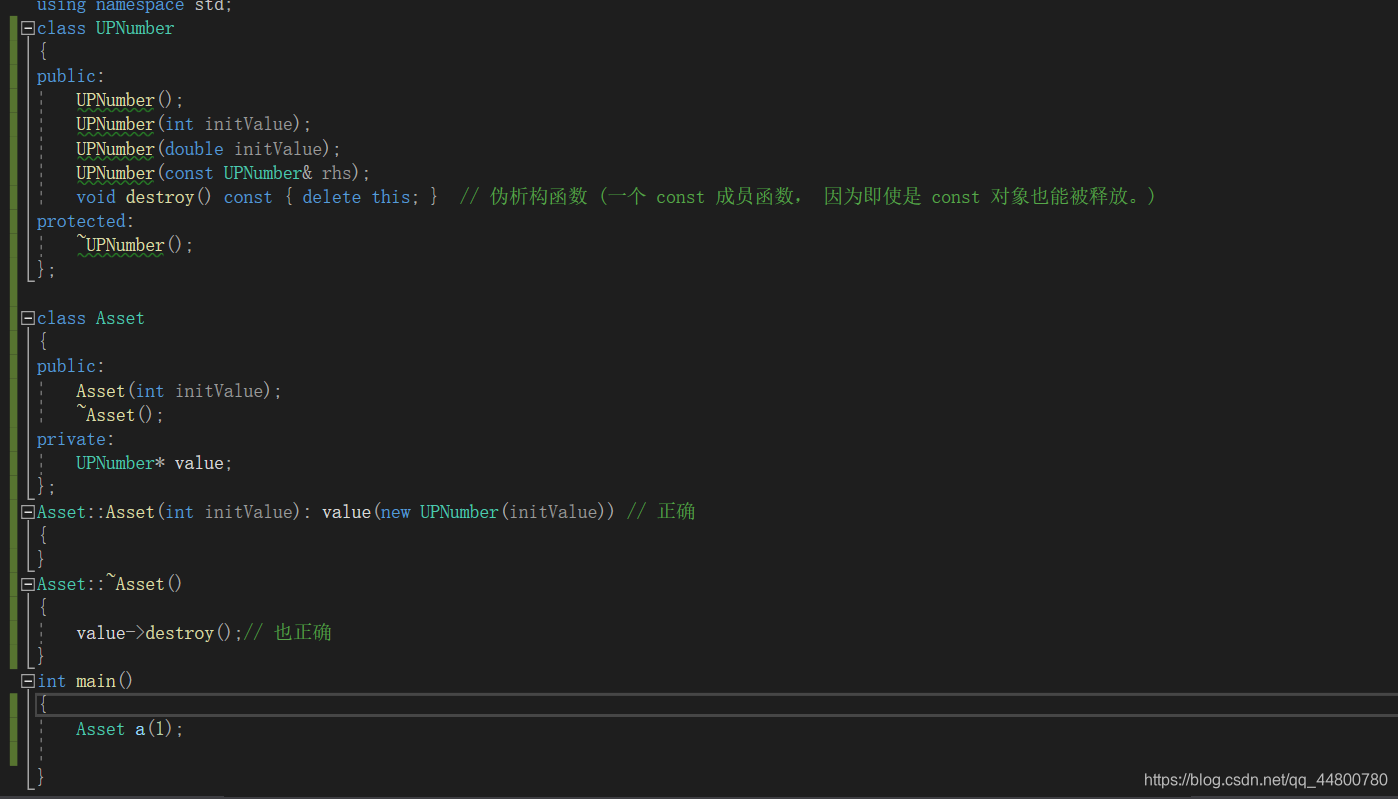The image size is (1398, 799).
Task: Click the '~Asset();' declaration
Action: 120,415
